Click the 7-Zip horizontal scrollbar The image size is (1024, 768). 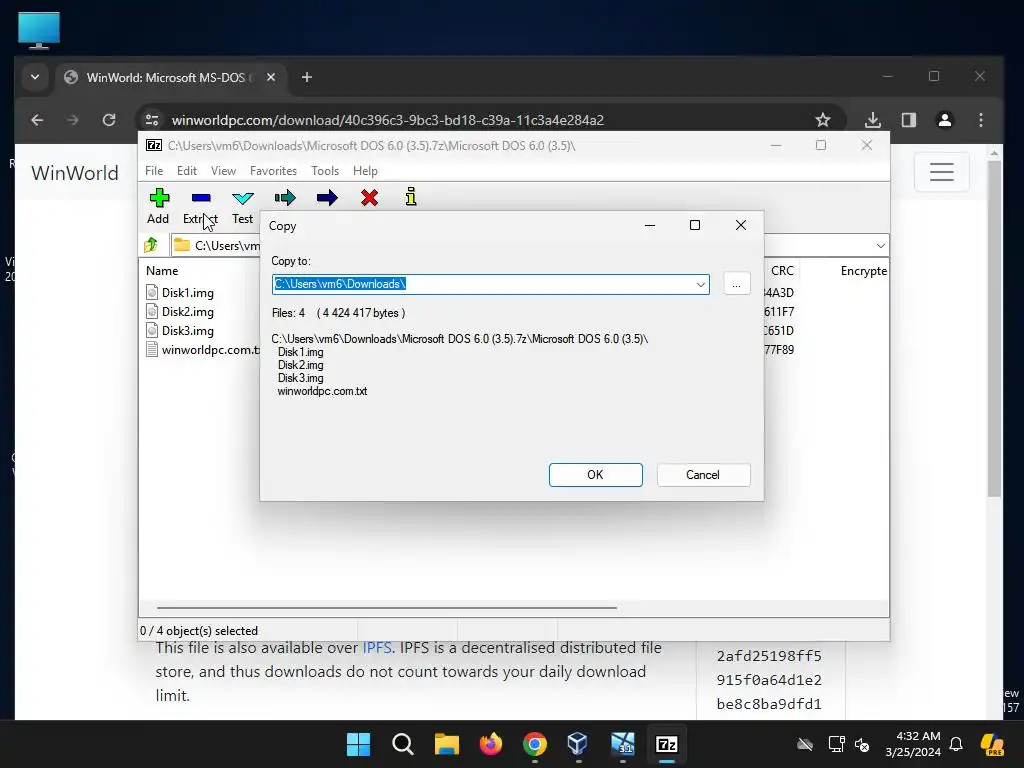(x=387, y=607)
